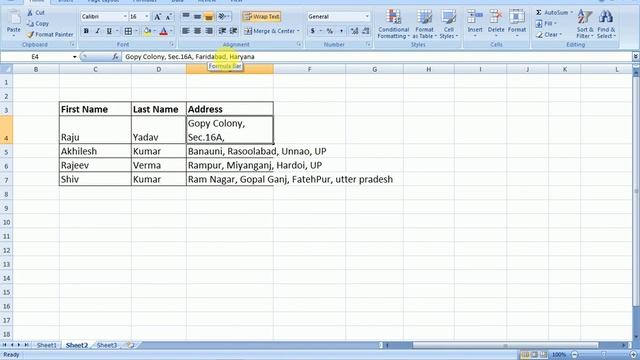Toggle the highlighted Bottom Align button
The image size is (640, 360).
209,17
